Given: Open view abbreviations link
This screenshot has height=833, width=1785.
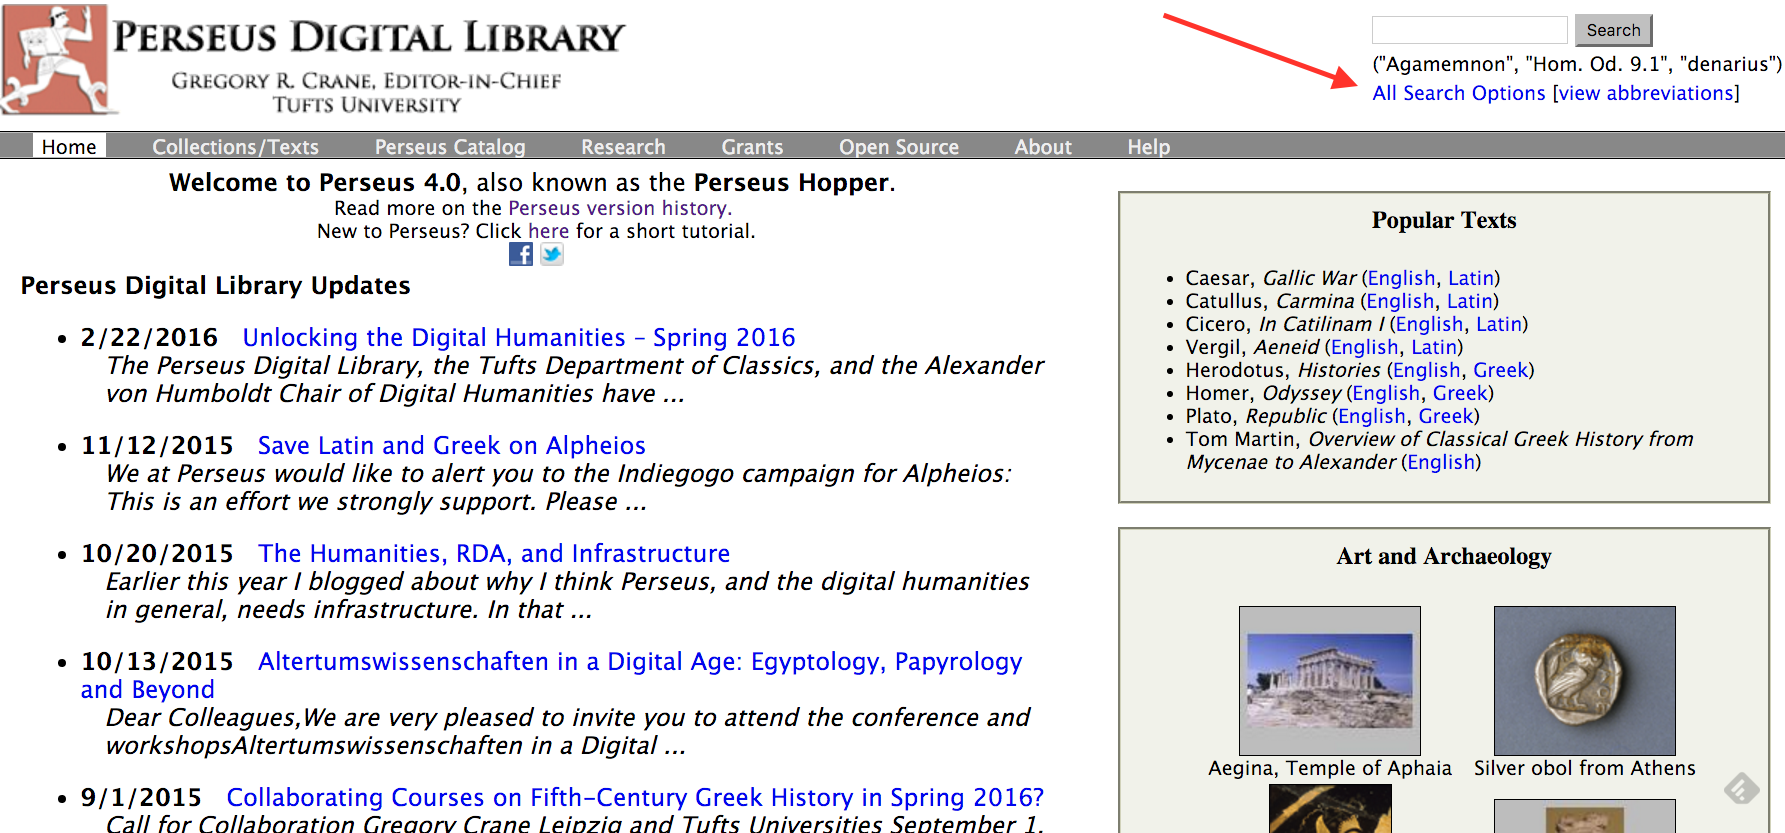Looking at the screenshot, I should click(1648, 93).
